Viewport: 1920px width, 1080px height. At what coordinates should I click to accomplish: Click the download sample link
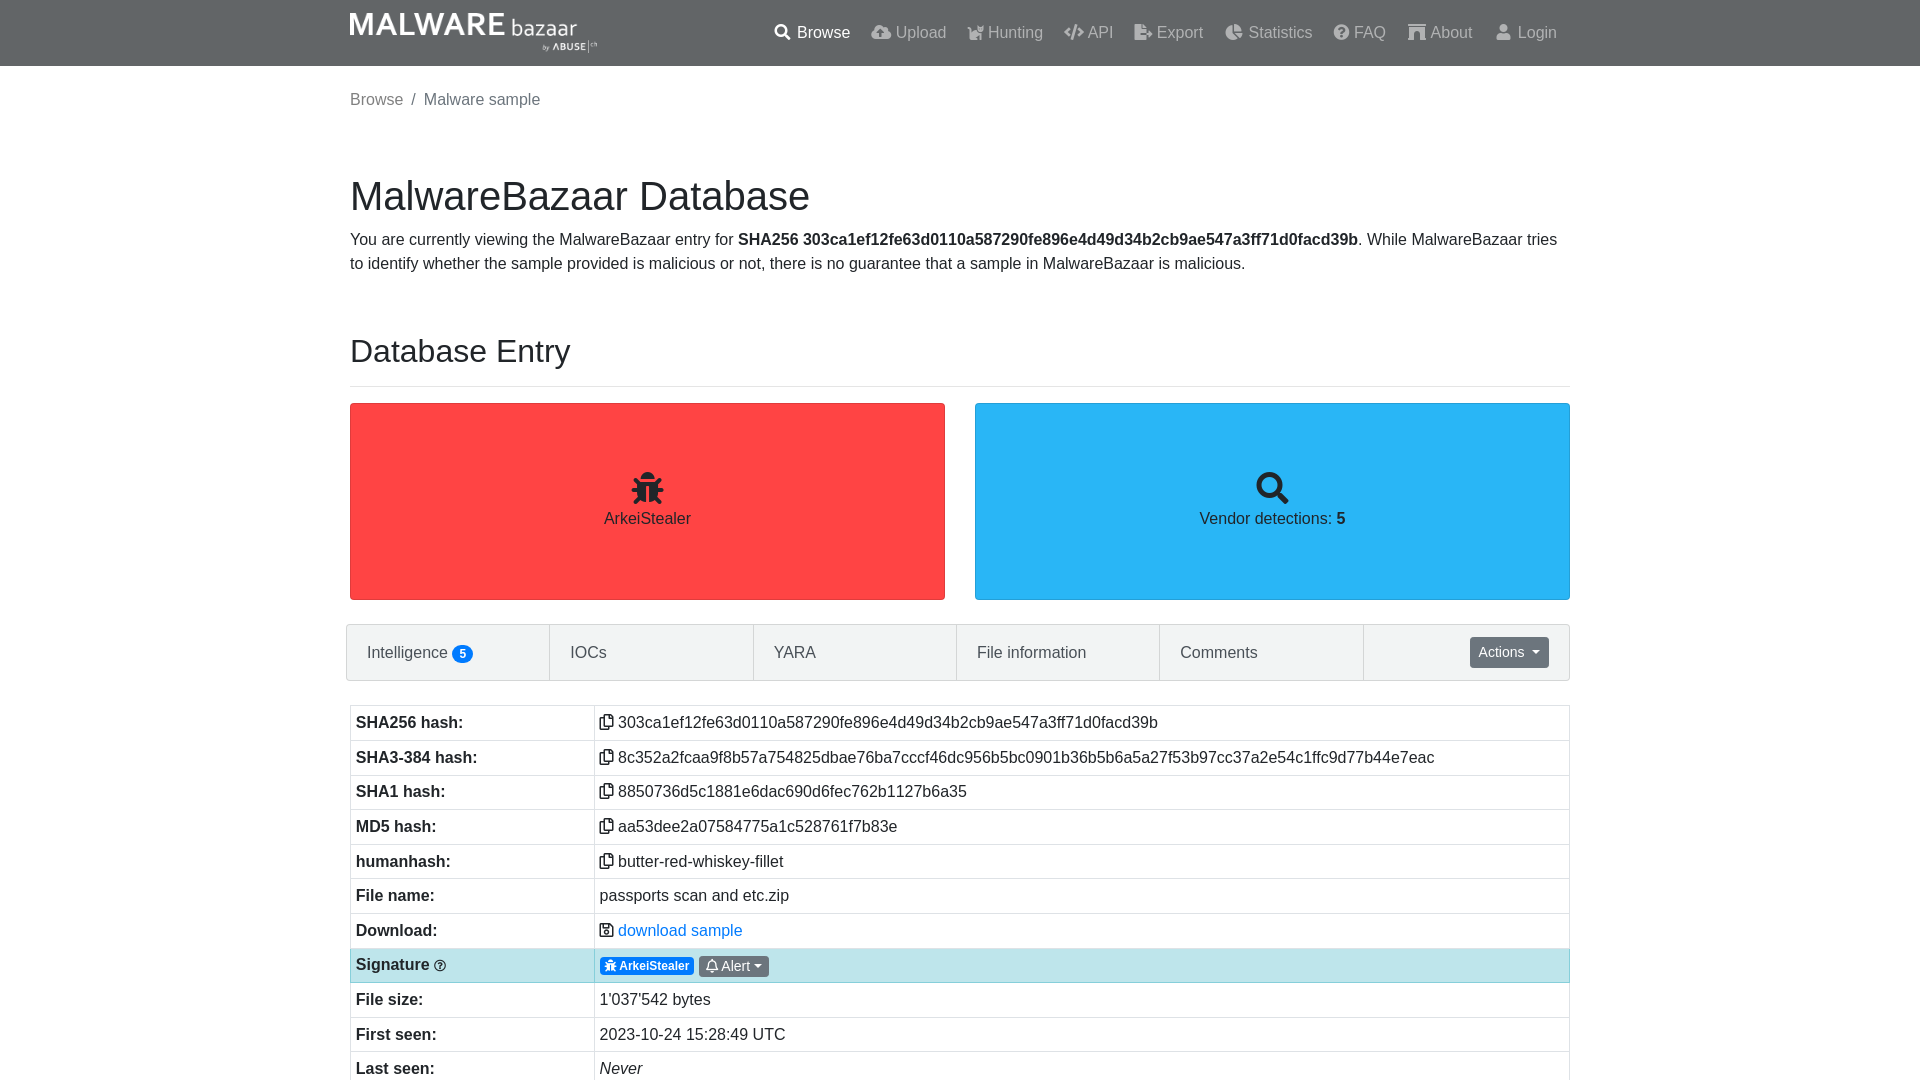point(679,930)
